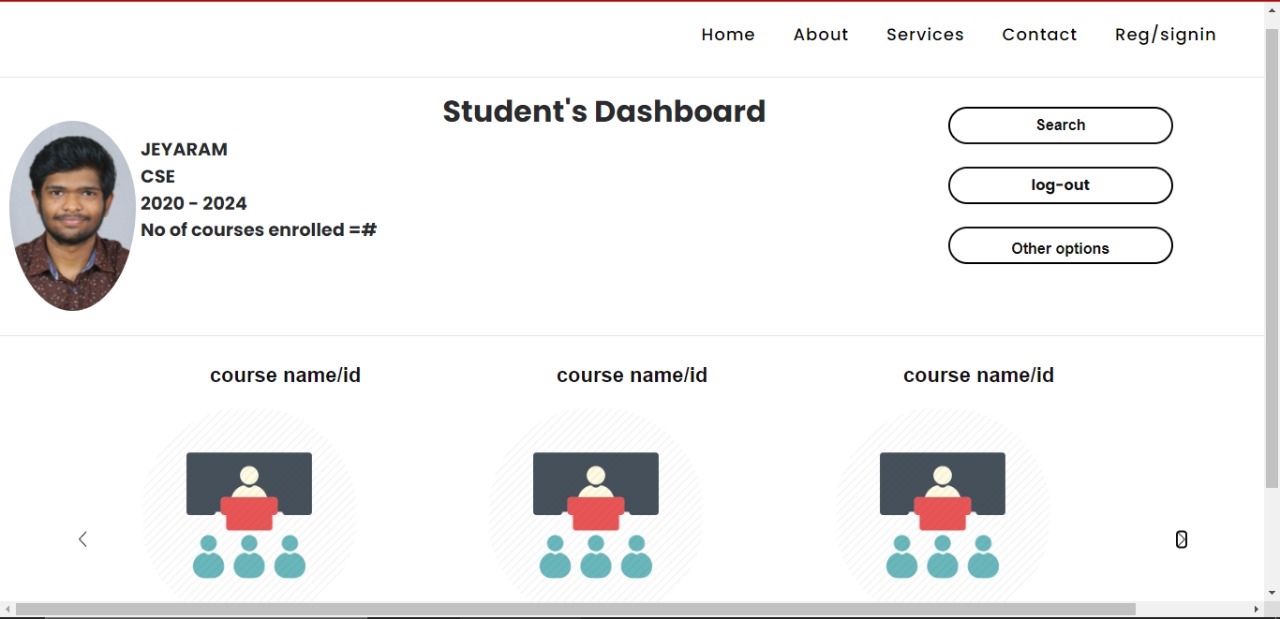
Task: Open the Services menu item
Action: tap(925, 34)
